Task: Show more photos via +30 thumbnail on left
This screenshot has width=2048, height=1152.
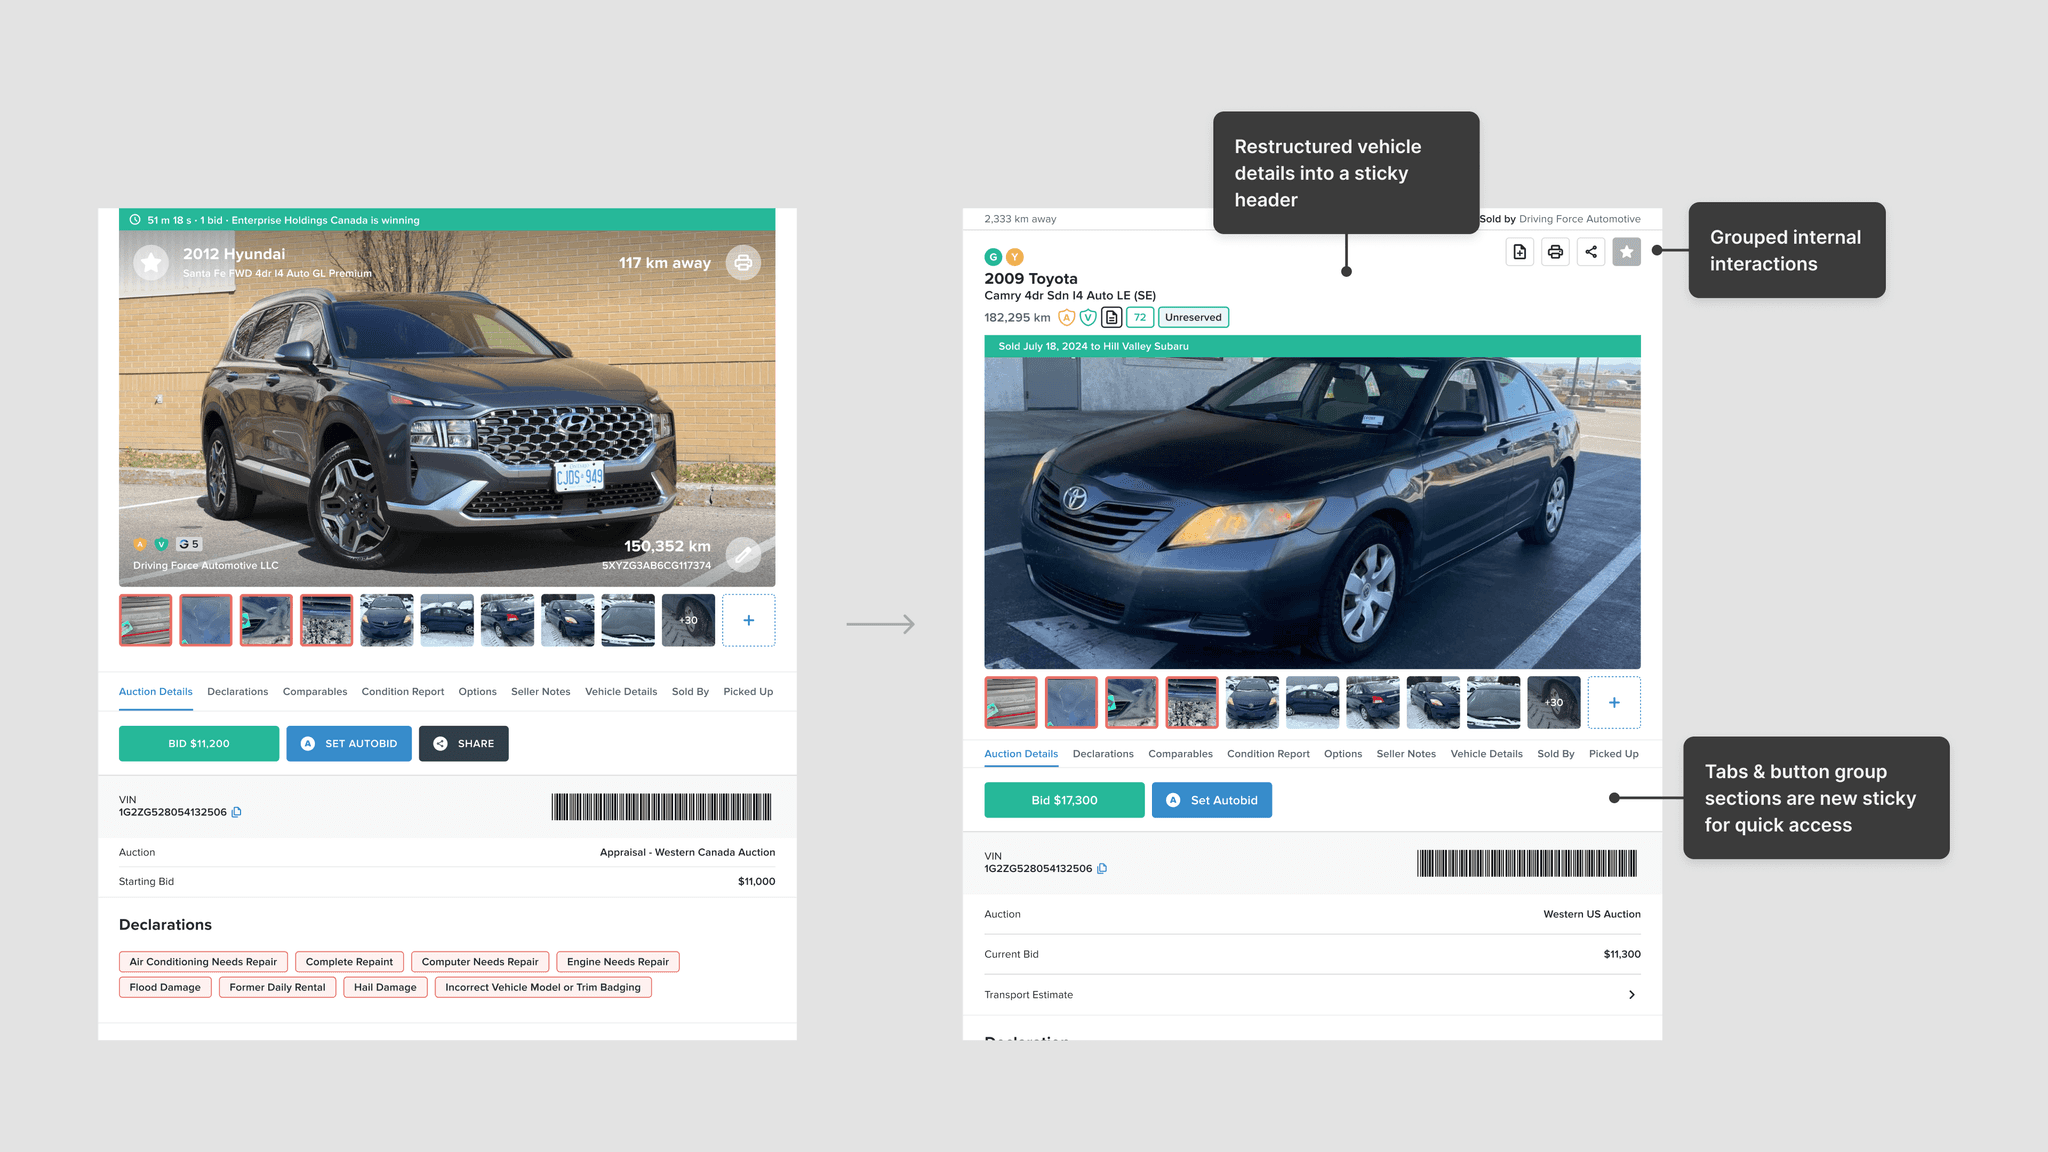Action: (x=688, y=620)
